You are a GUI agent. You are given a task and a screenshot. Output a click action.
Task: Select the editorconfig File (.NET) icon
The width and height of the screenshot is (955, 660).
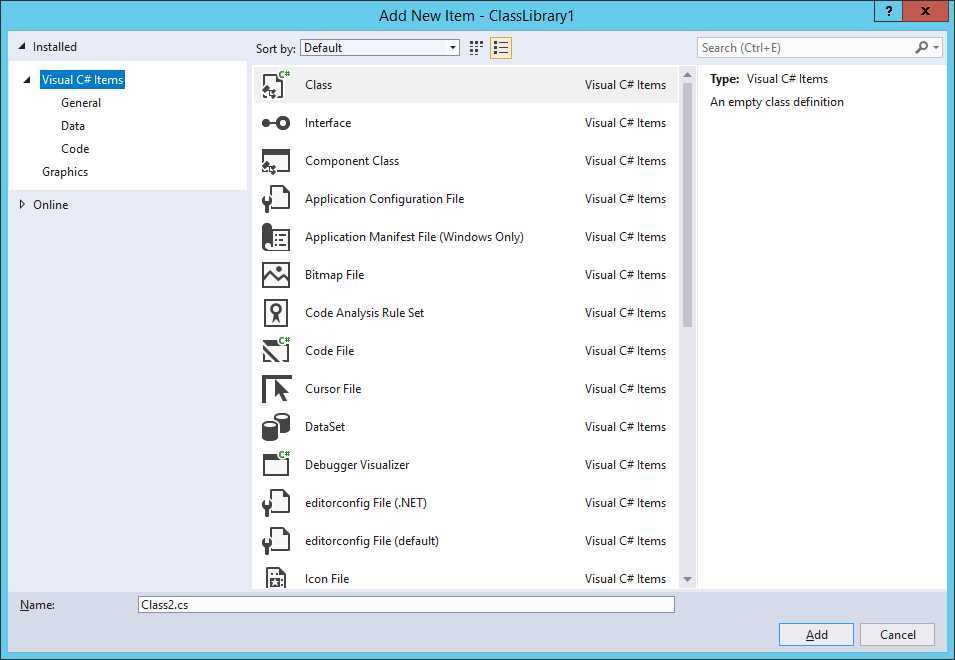276,503
